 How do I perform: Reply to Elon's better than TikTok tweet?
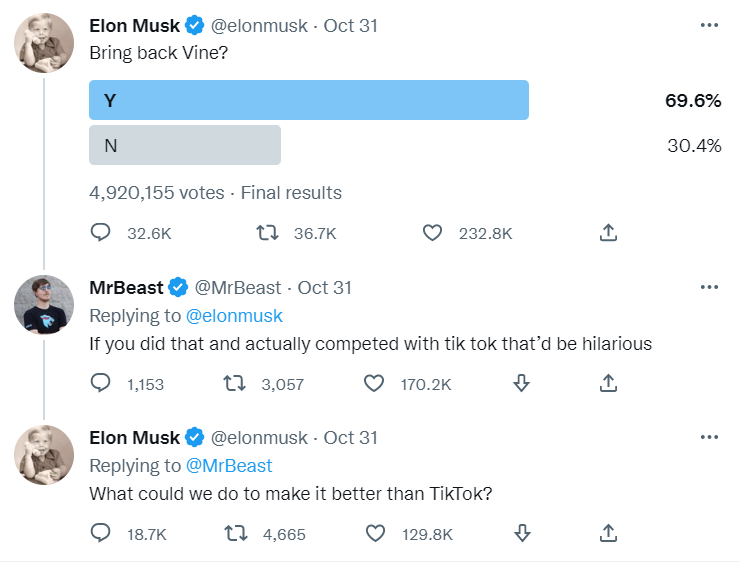[x=100, y=534]
